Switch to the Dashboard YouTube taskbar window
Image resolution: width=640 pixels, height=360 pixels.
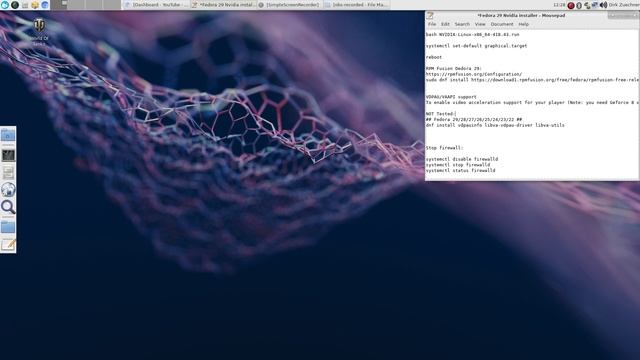(x=156, y=5)
